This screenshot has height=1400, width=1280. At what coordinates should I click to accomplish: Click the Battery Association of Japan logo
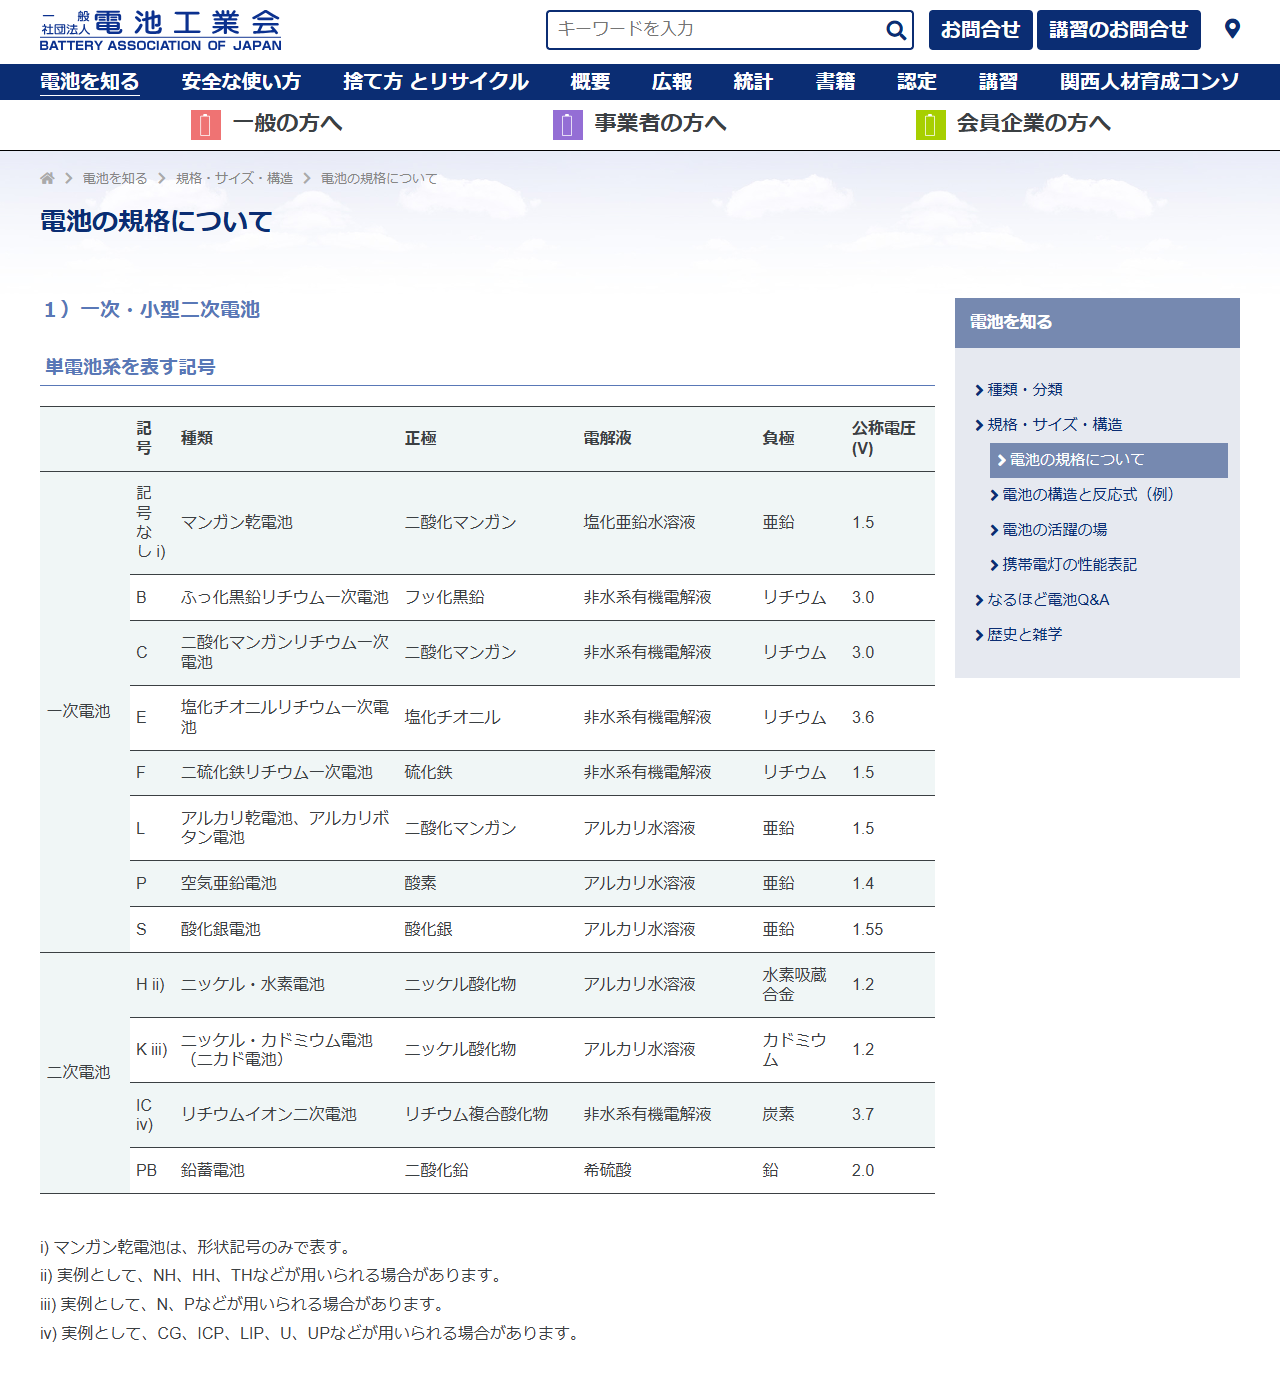point(161,30)
